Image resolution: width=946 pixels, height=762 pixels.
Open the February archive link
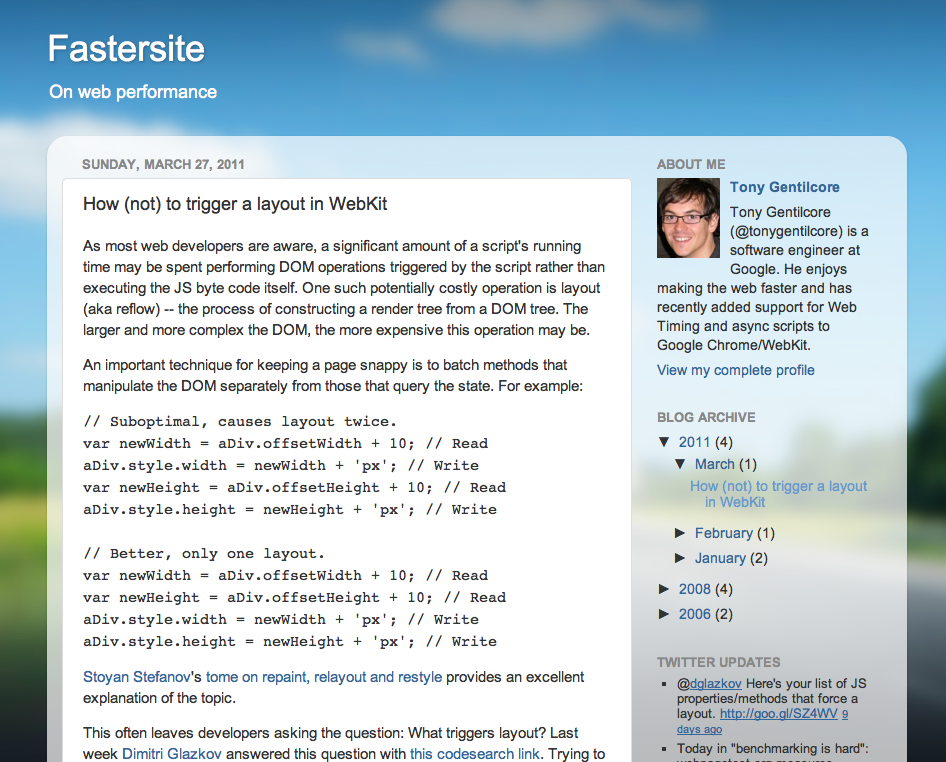tap(723, 533)
